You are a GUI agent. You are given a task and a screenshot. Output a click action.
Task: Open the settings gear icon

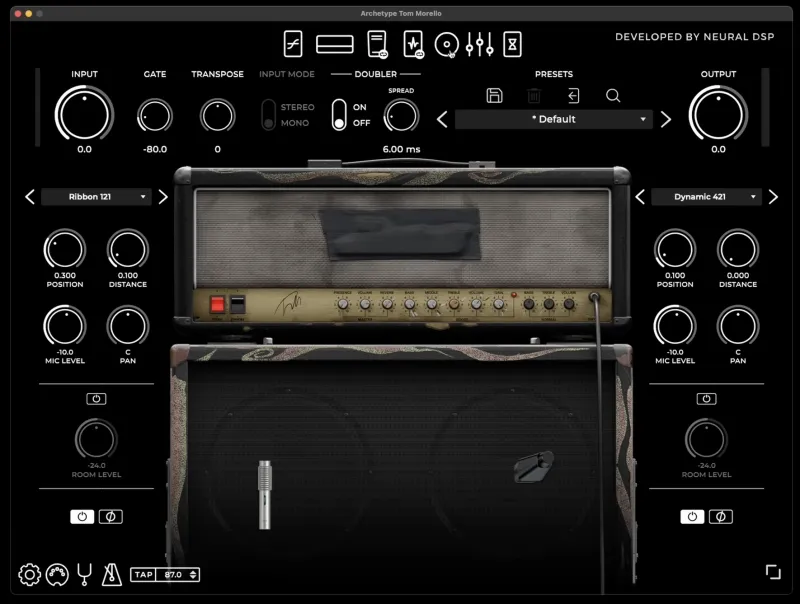29,574
